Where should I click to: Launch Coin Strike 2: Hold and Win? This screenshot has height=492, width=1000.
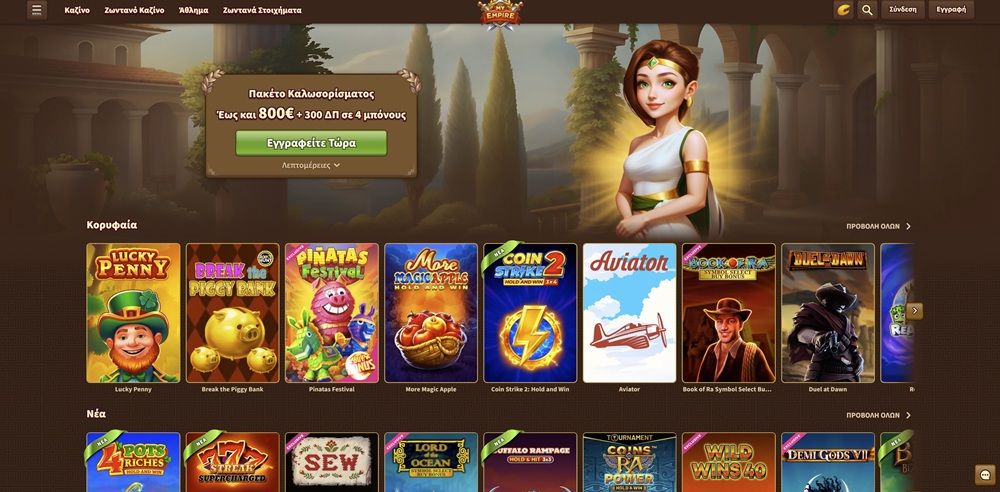coord(530,313)
